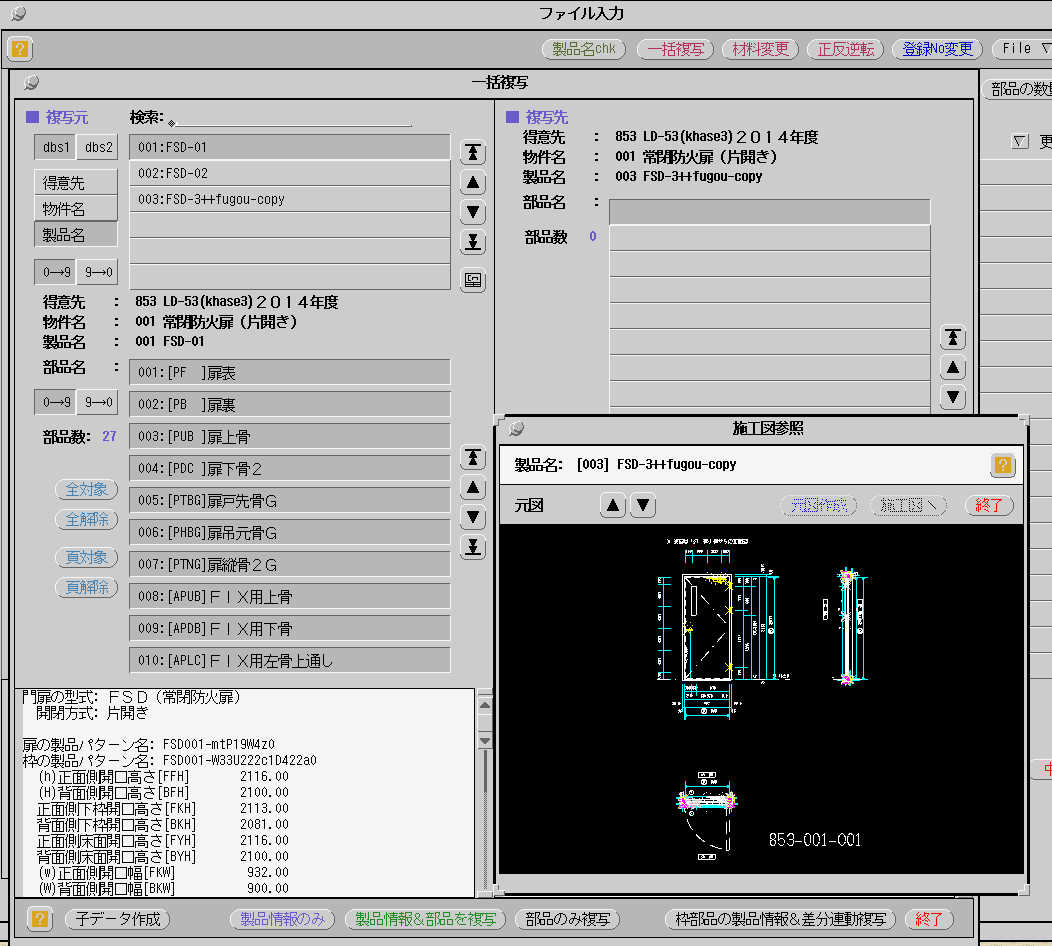Click the 一括複写 window menu icon
Viewport: 1052px width, 946px height.
pyautogui.click(x=32, y=83)
